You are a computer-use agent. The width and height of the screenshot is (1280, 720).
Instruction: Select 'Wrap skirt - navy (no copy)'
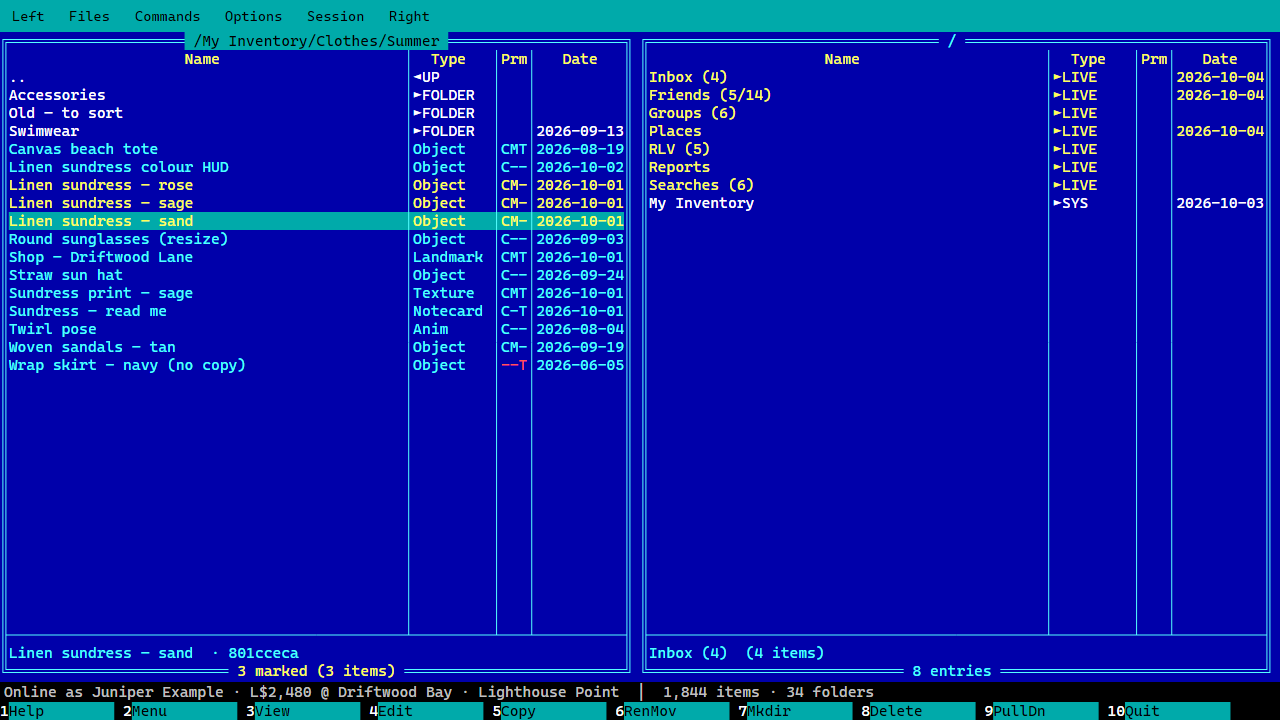click(317, 365)
